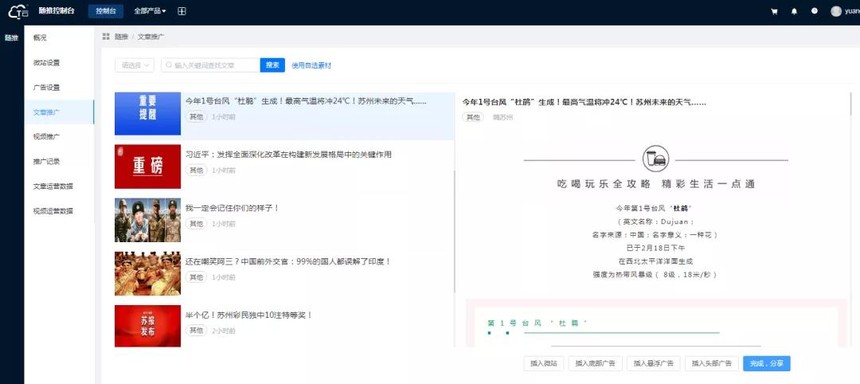The image size is (860, 384).
Task: Open the typhoon 杜鹃 article in list
Action: (306, 101)
